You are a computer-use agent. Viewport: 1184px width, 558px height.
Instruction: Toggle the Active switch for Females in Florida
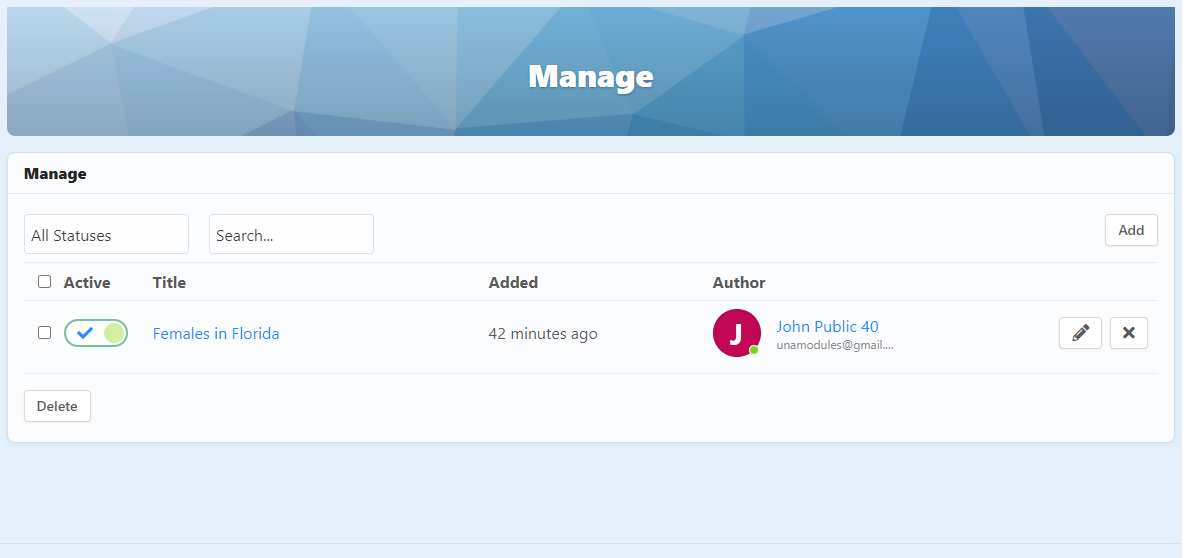[96, 333]
